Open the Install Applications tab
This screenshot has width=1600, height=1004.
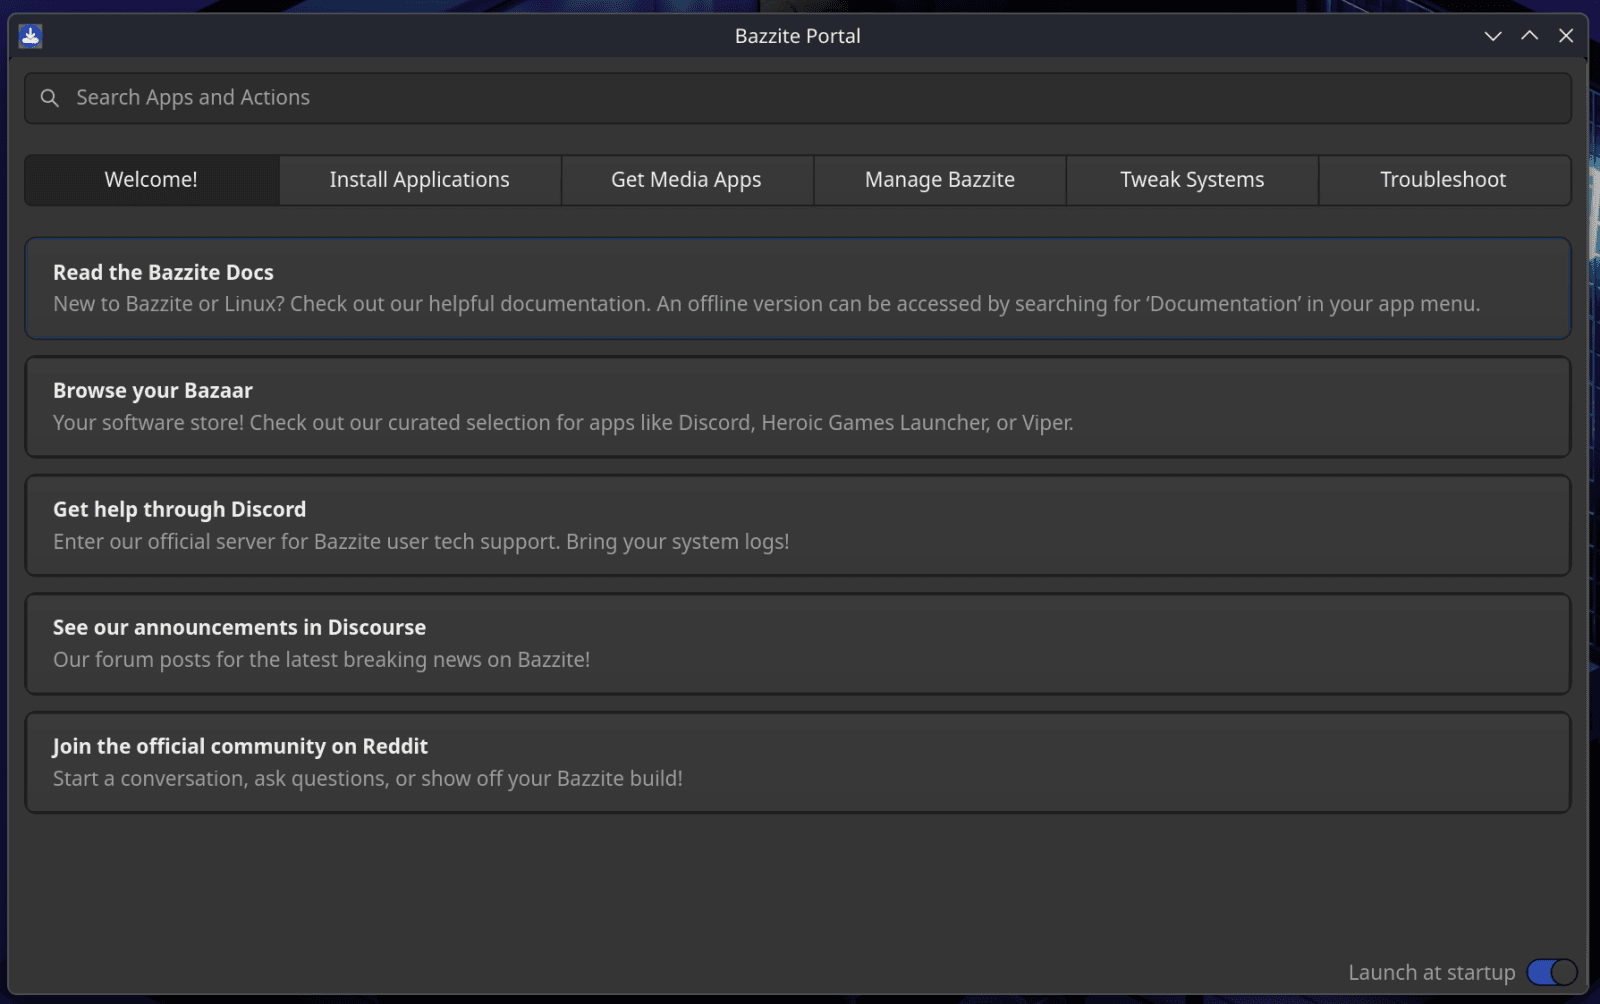[420, 180]
